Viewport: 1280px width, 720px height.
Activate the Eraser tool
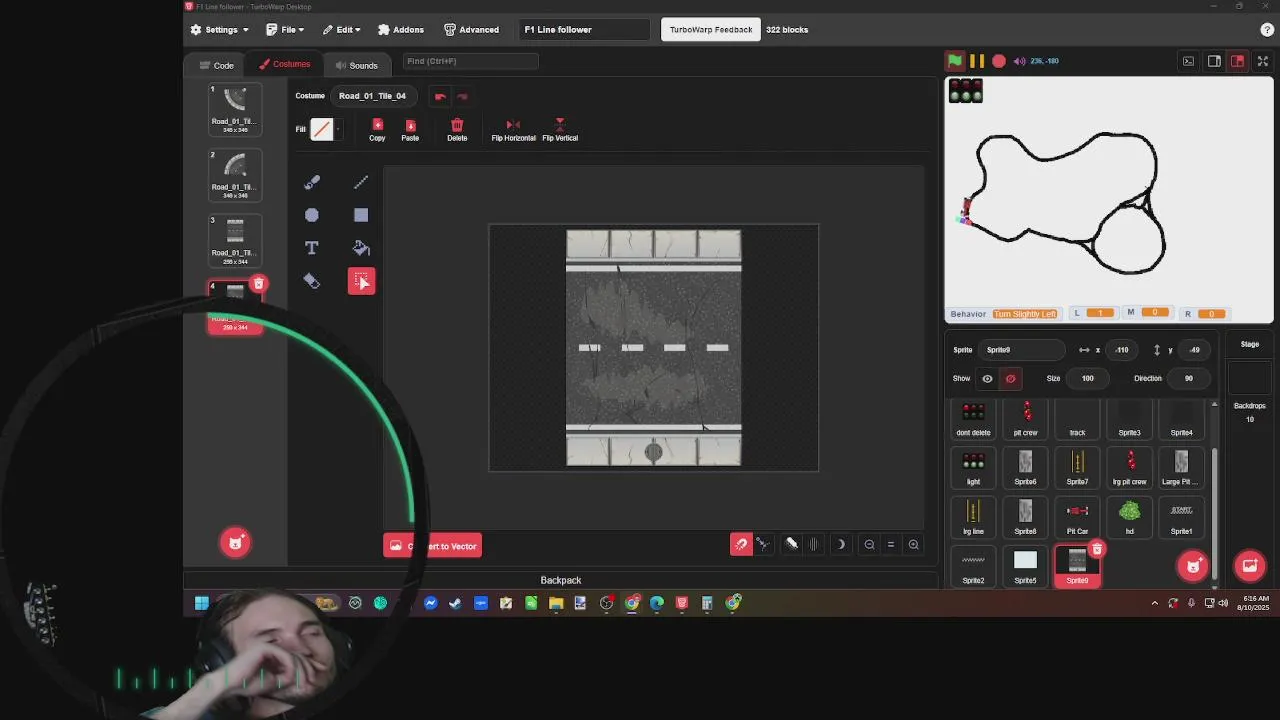pos(312,281)
